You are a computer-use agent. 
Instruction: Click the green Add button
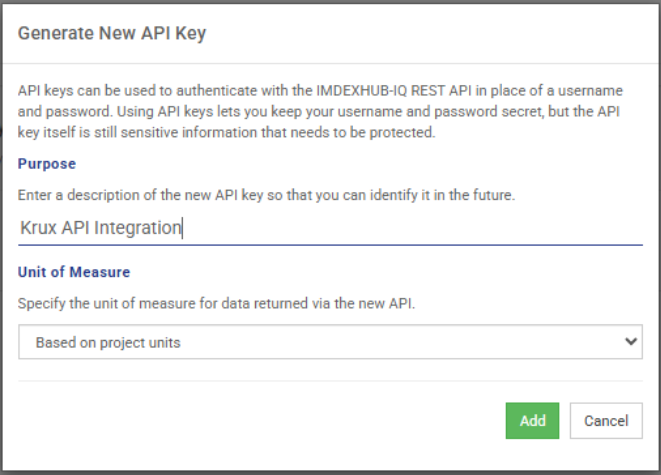tap(532, 421)
